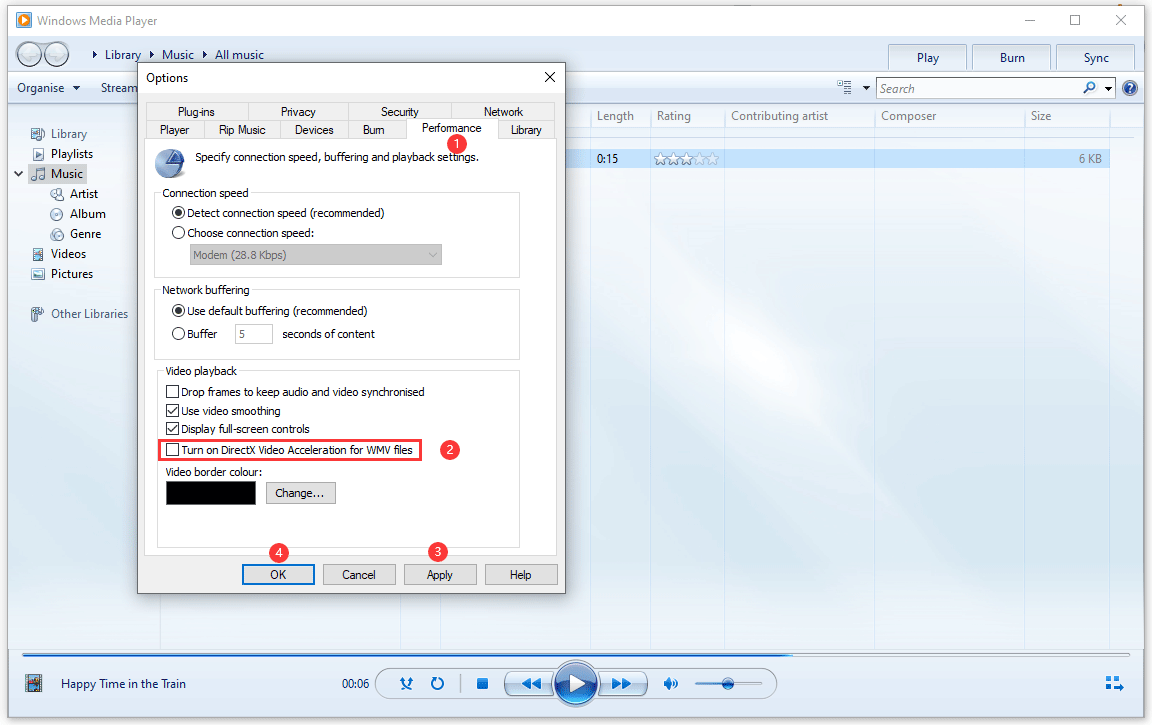Select the Buffer seconds radio button
Screen dimensions: 1152x725
(x=178, y=333)
